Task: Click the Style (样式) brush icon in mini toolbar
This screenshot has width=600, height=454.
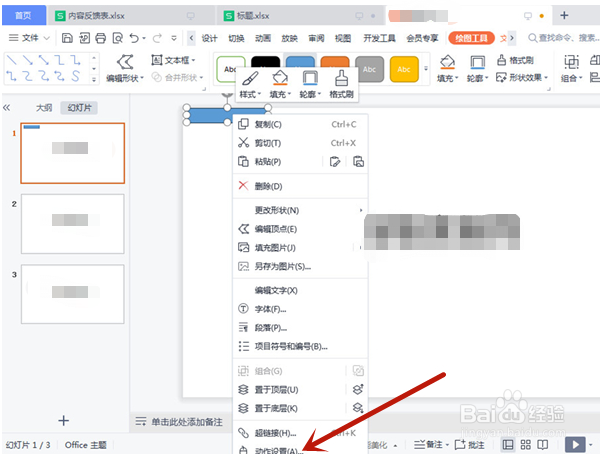Action: 250,78
